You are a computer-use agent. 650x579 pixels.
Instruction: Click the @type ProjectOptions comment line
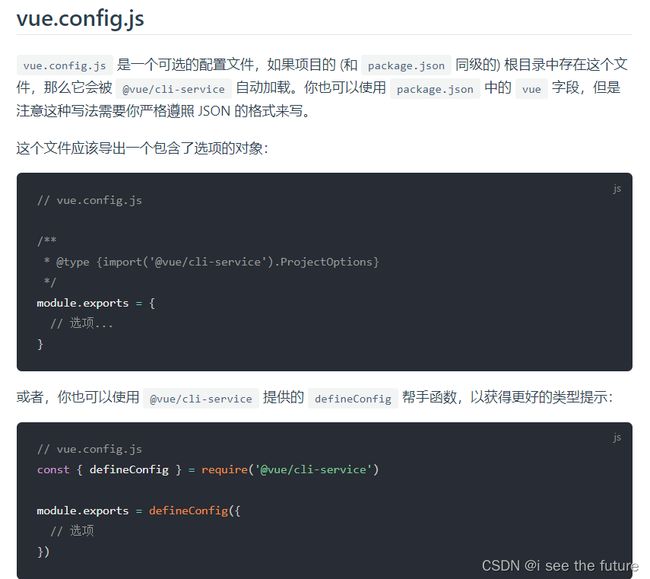[211, 262]
